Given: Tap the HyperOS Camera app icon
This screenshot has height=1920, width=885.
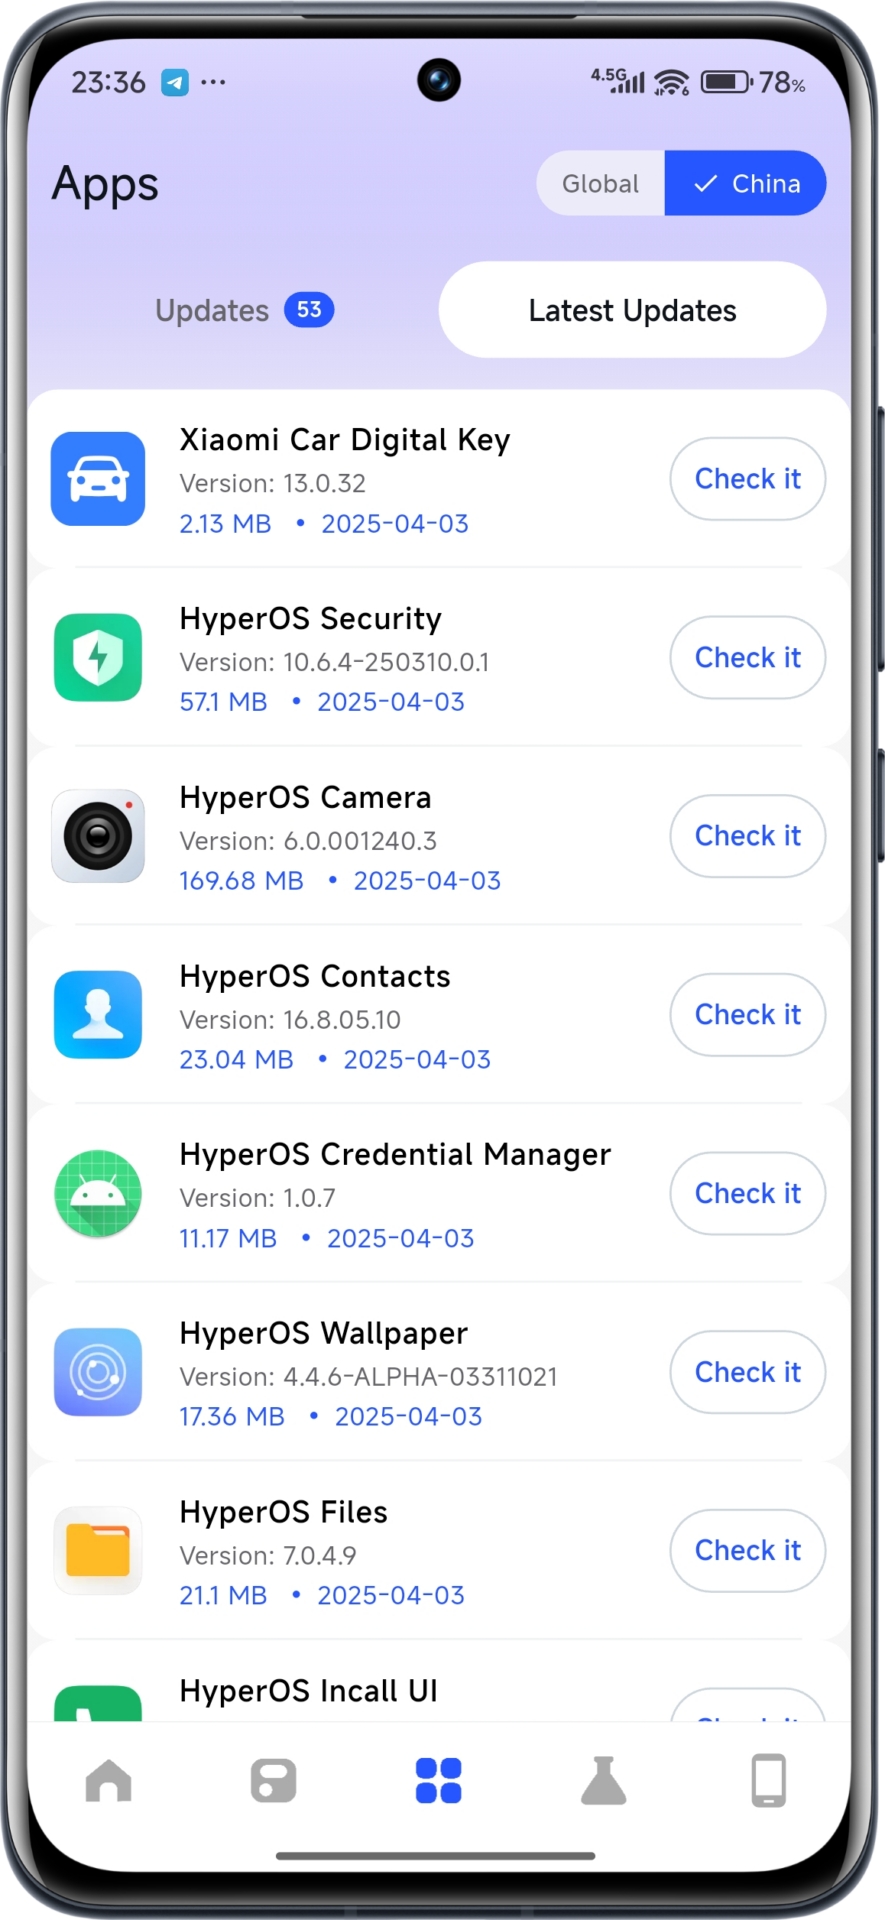Looking at the screenshot, I should click(98, 836).
